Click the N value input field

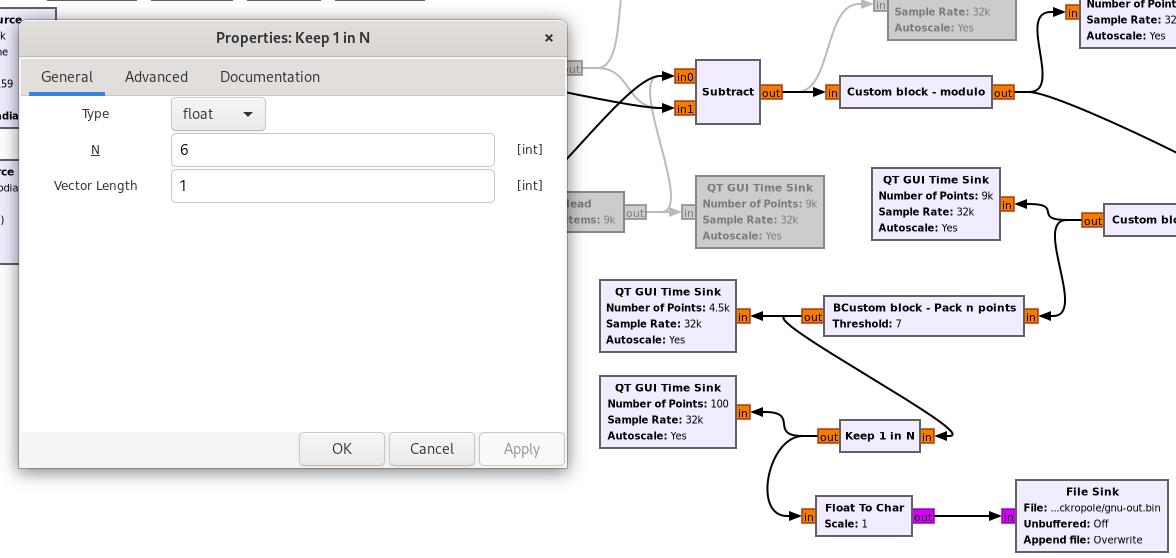click(333, 150)
